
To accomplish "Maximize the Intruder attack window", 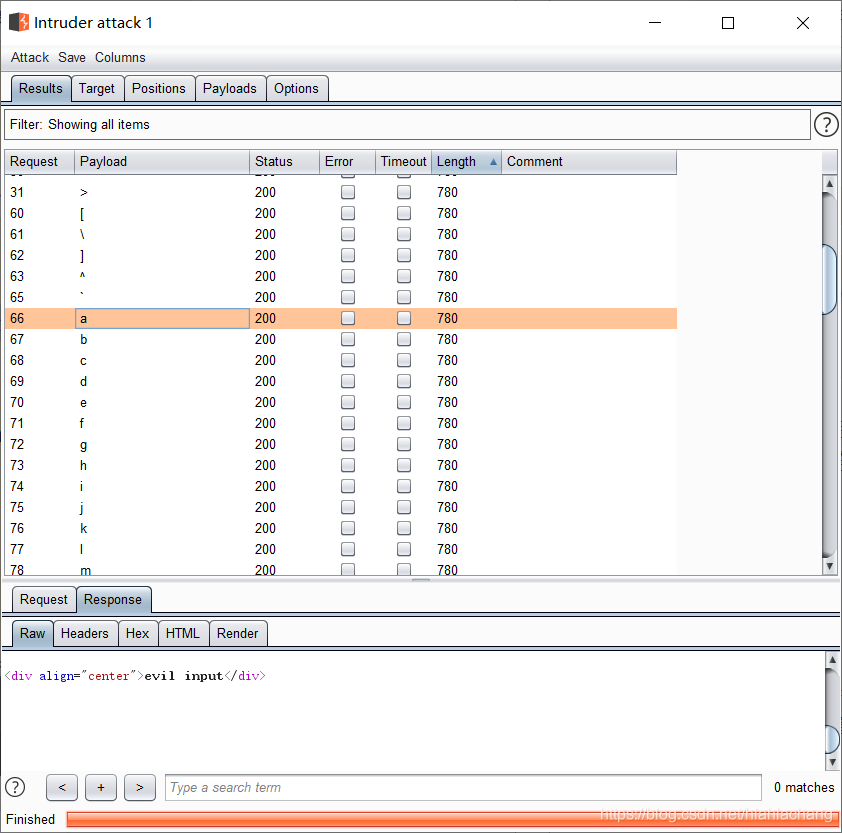I will pyautogui.click(x=728, y=23).
